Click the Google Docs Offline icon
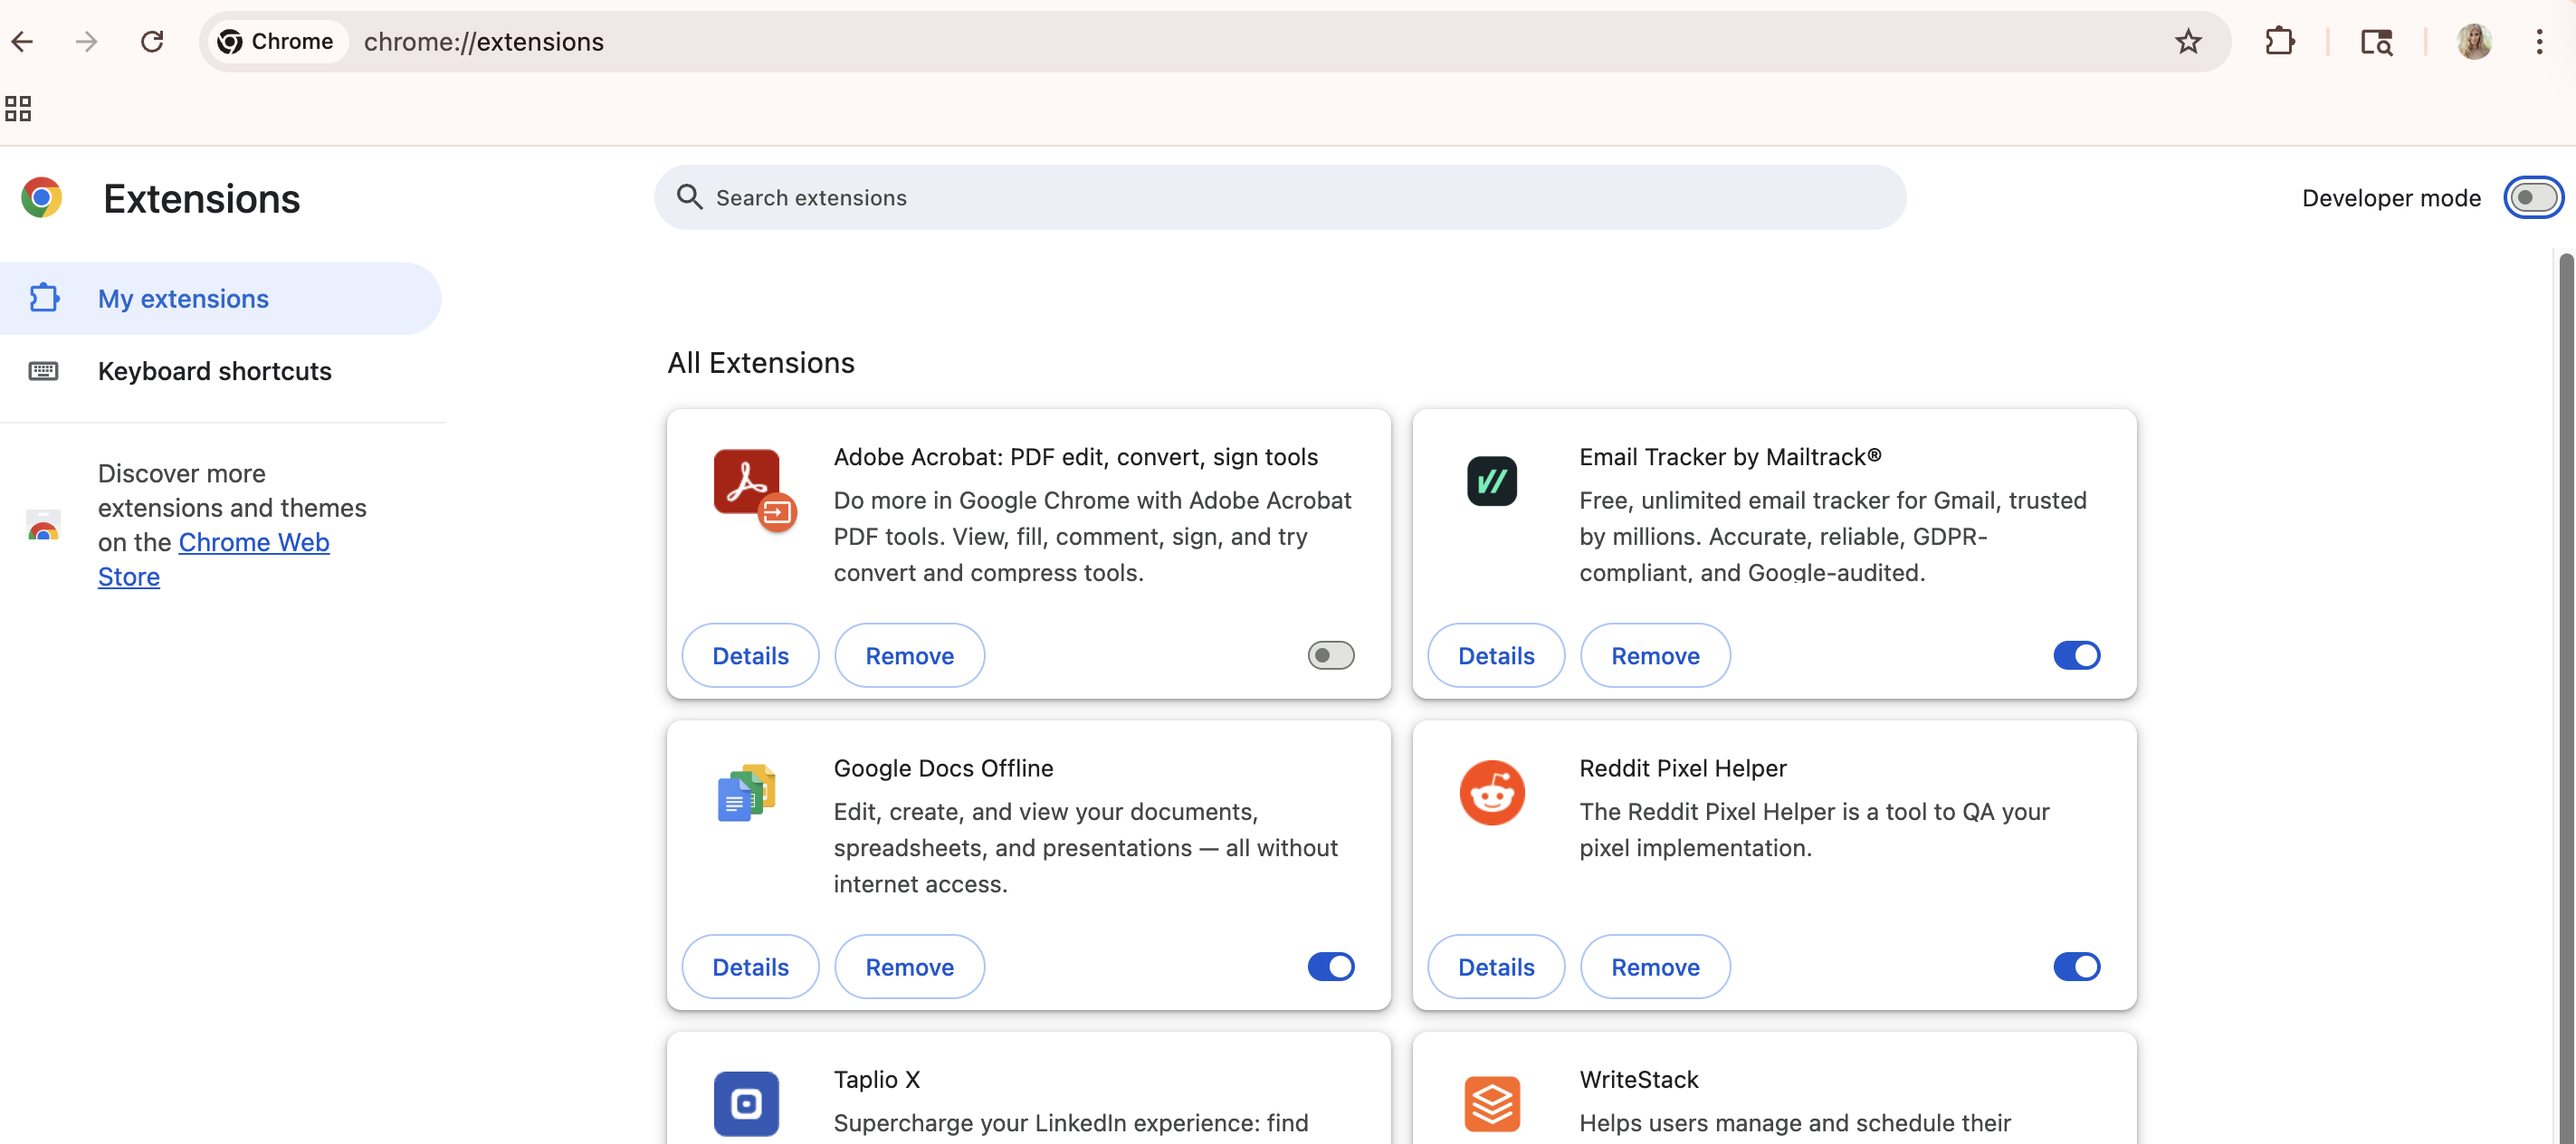 (746, 793)
